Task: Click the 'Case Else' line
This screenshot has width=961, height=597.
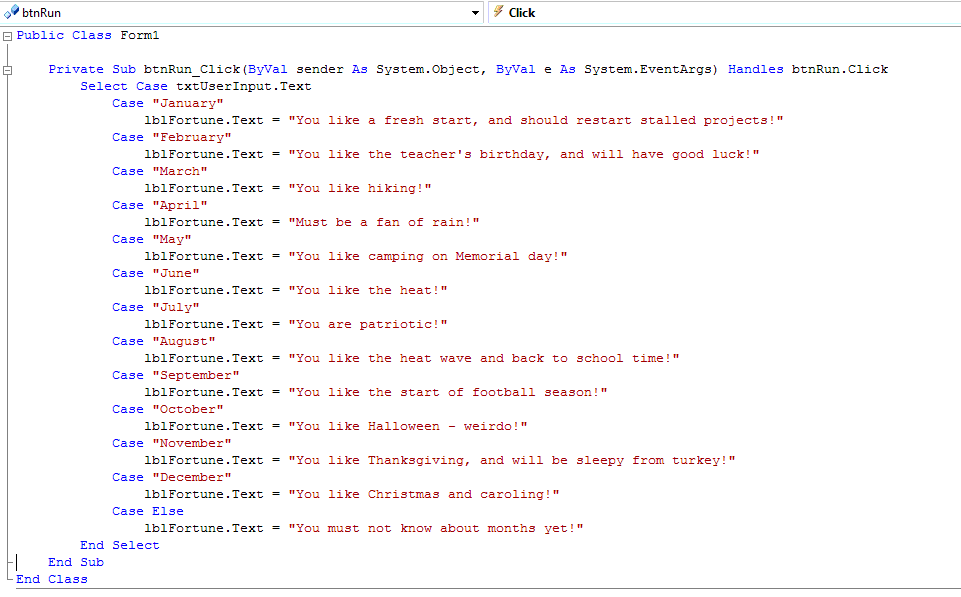Action: click(148, 512)
